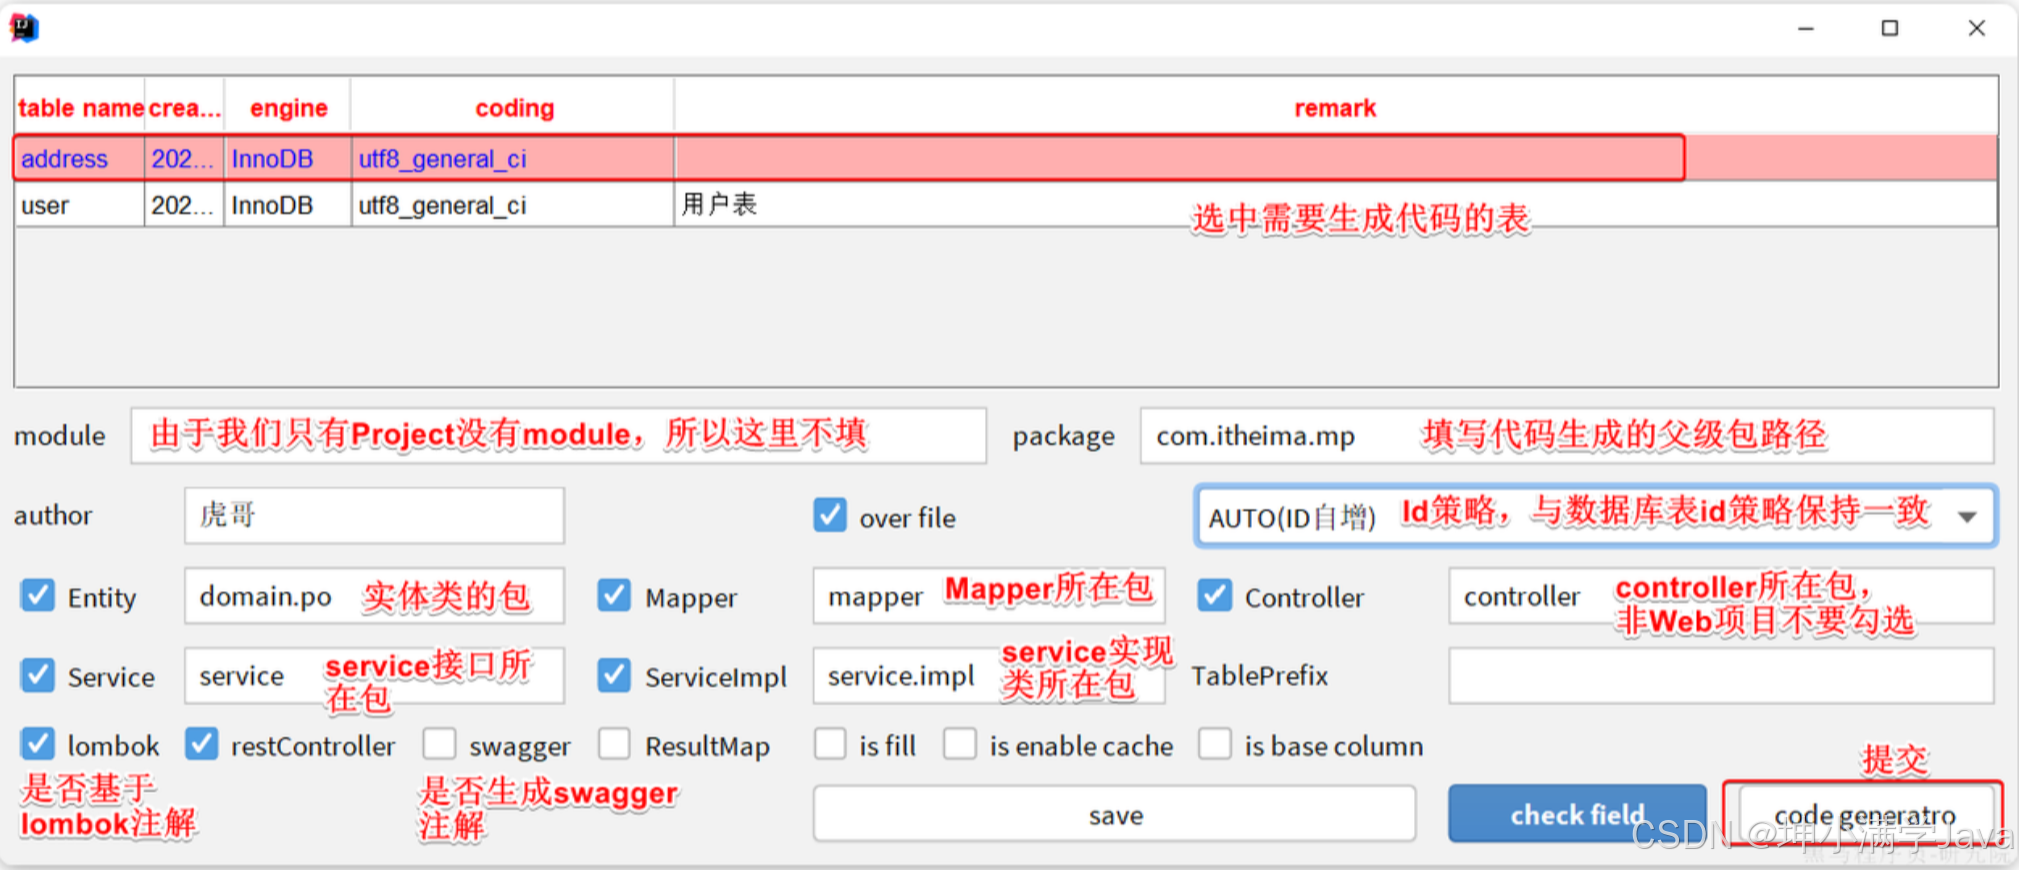Focus the Entity package field domain.po
The image size is (2019, 870).
pos(374,595)
